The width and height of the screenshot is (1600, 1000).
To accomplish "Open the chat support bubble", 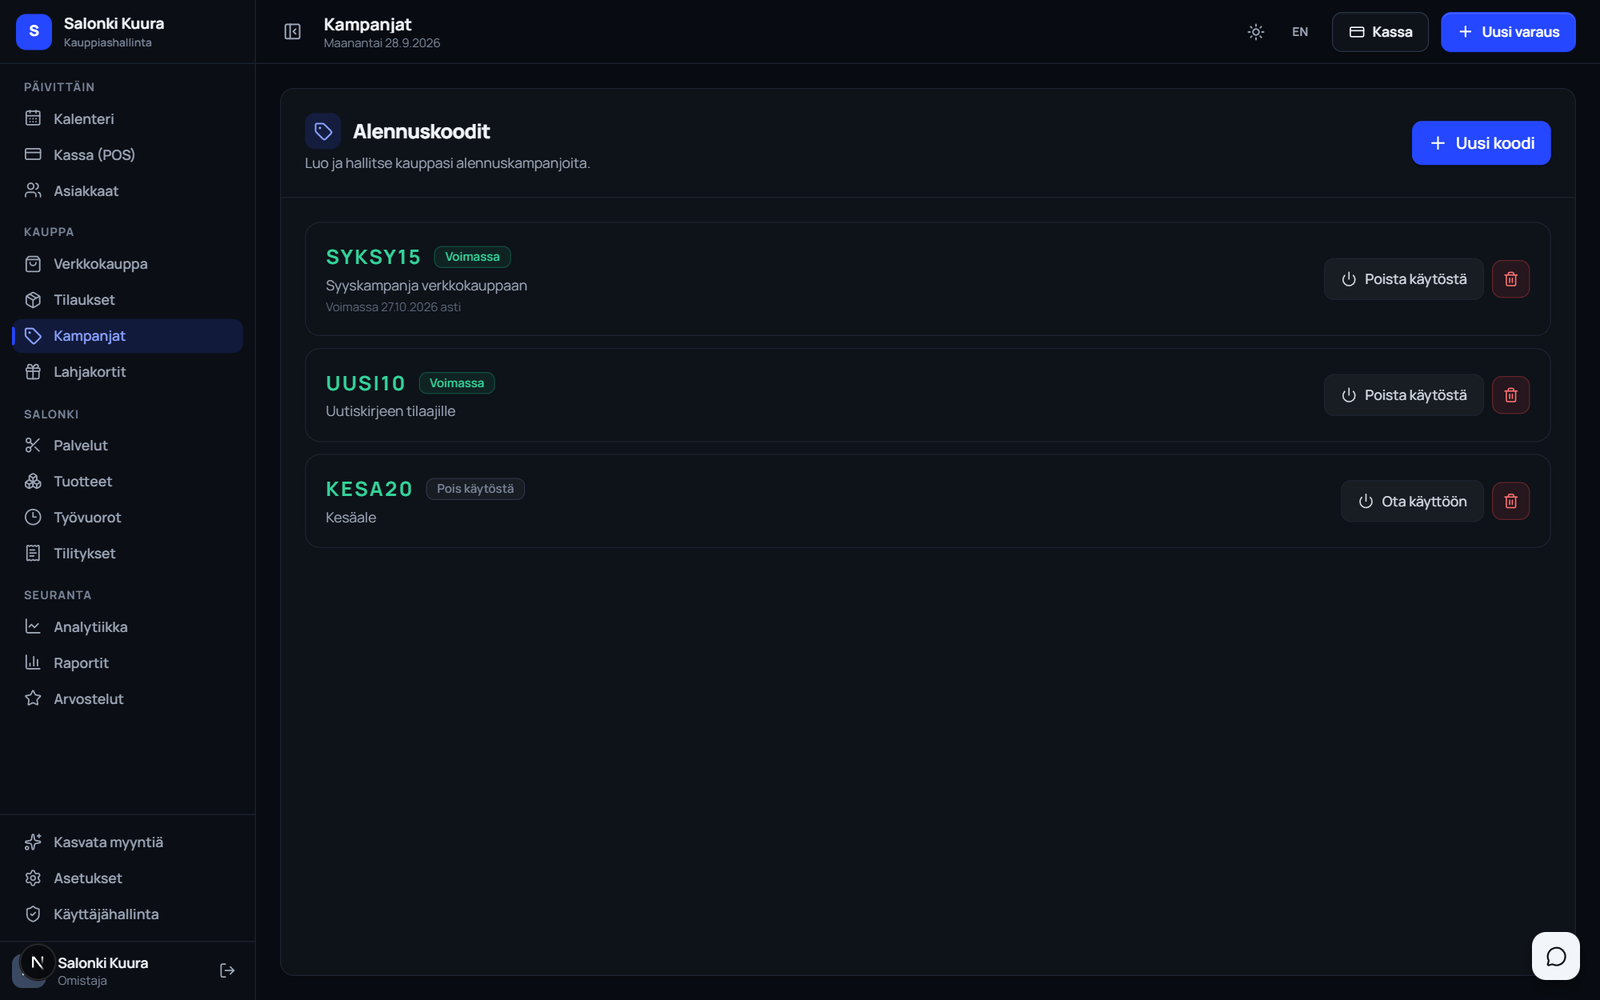I will coord(1556,956).
